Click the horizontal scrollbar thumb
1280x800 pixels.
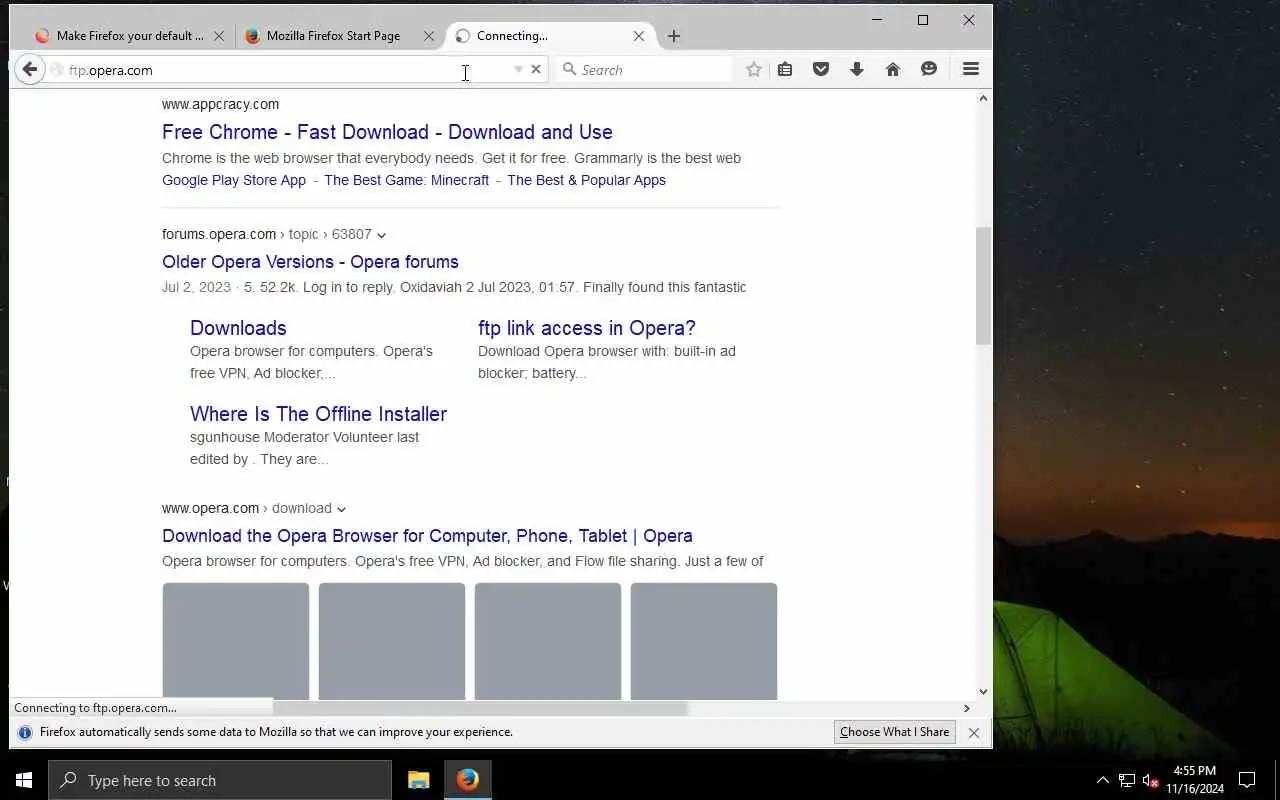pyautogui.click(x=480, y=708)
